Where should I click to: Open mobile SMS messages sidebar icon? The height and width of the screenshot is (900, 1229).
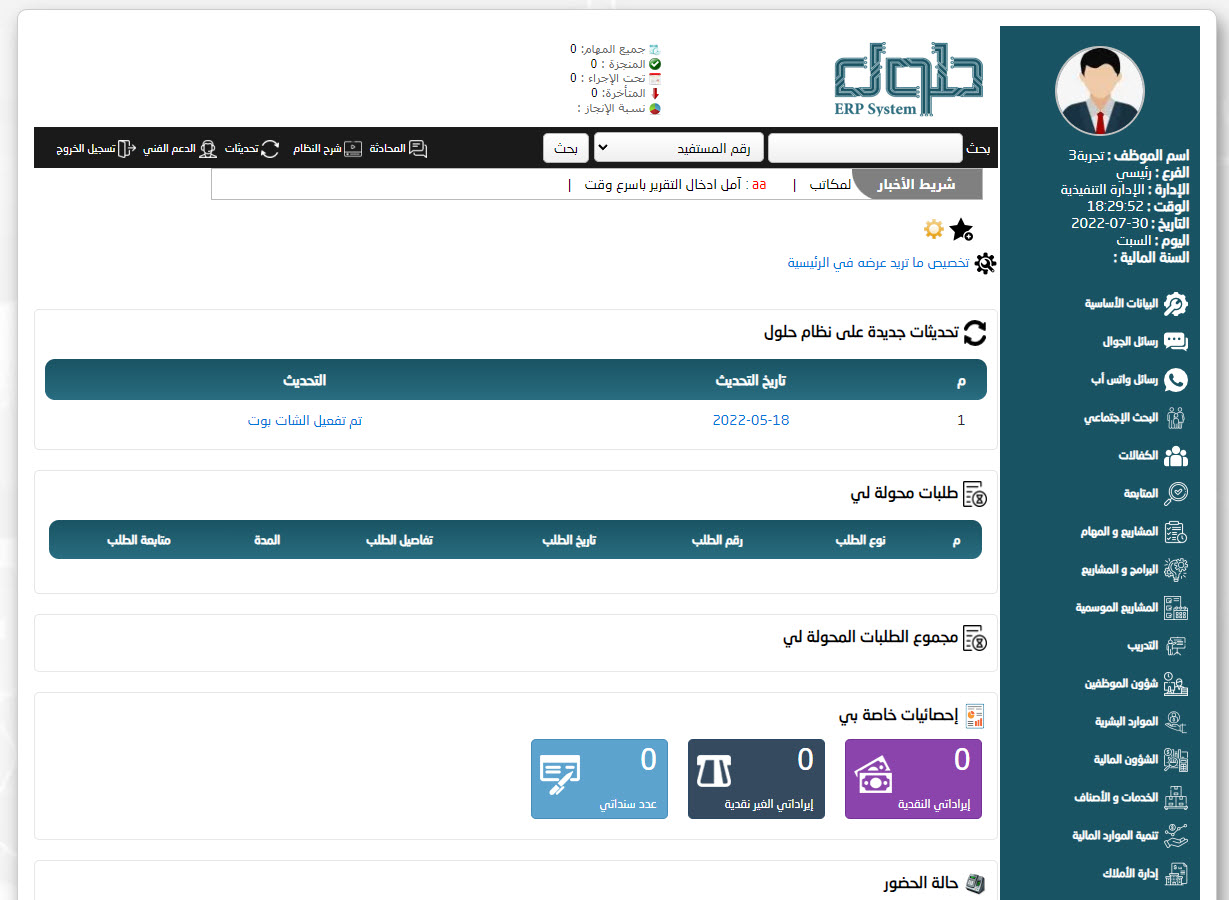pos(1176,341)
